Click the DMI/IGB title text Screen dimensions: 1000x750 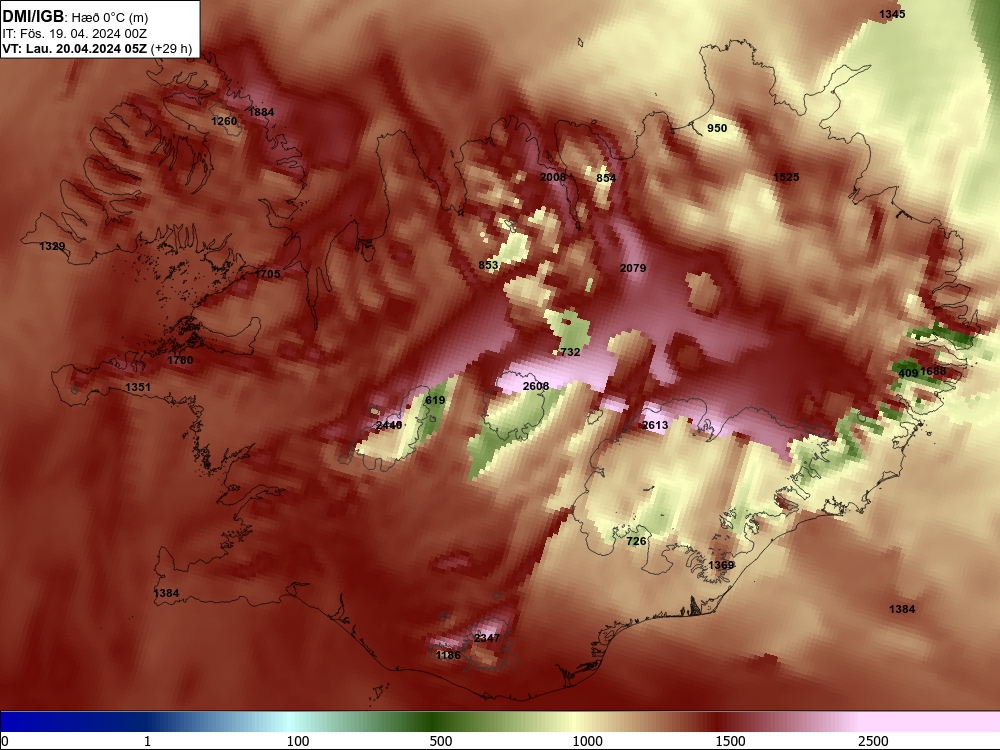point(33,17)
